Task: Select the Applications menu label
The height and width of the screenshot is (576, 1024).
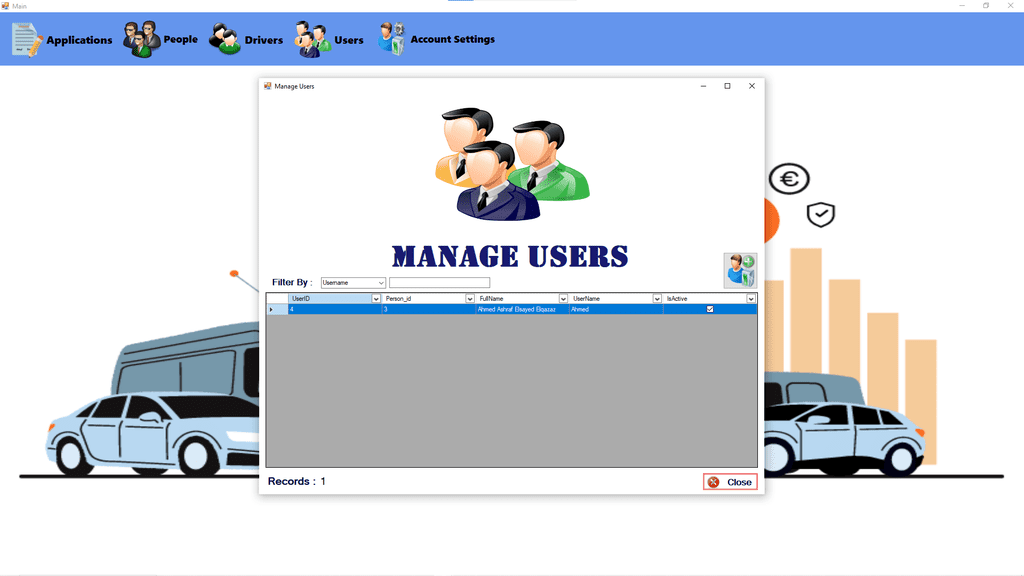Action: [x=79, y=40]
